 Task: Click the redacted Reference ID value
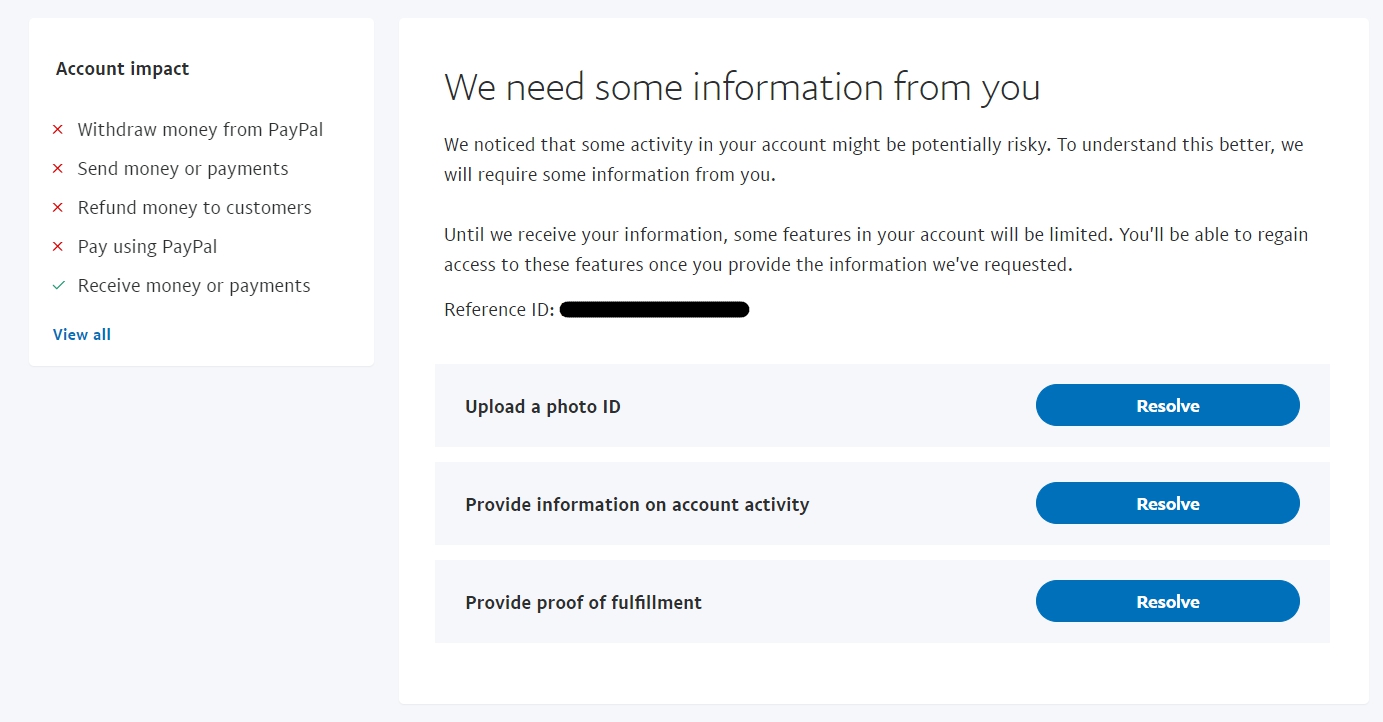coord(654,310)
